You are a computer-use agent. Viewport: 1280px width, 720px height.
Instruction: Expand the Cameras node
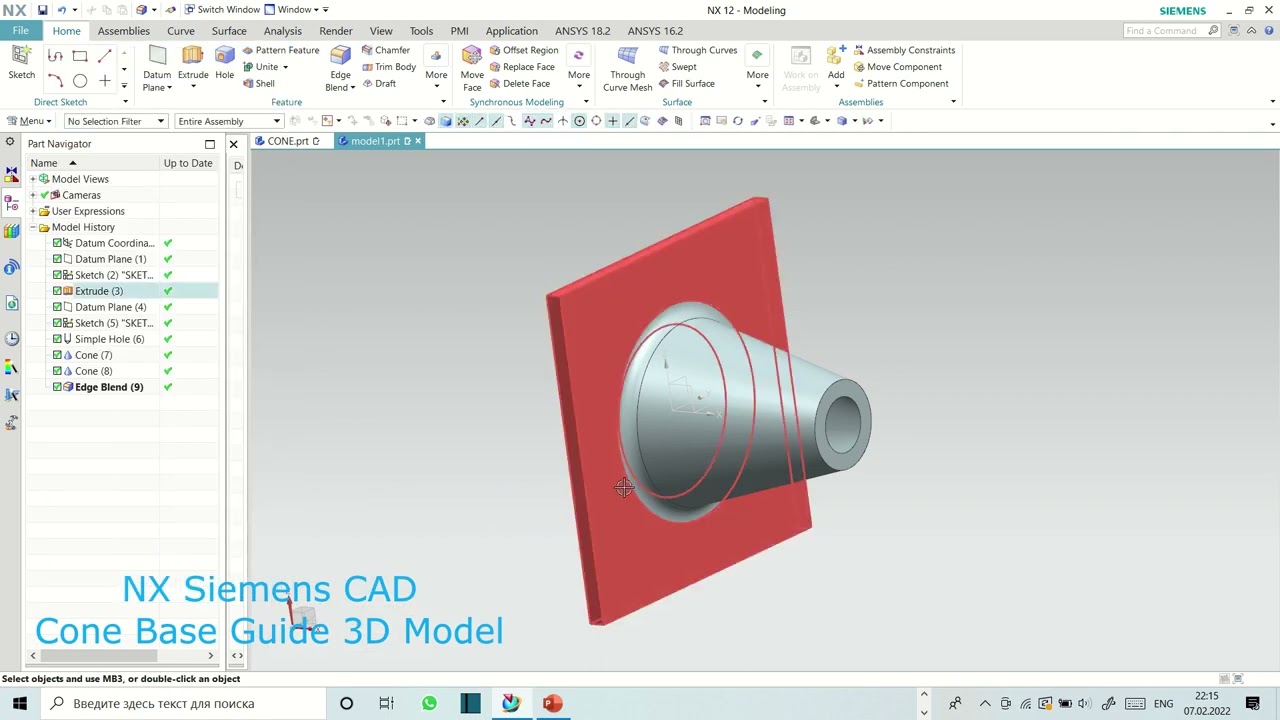pyautogui.click(x=33, y=195)
